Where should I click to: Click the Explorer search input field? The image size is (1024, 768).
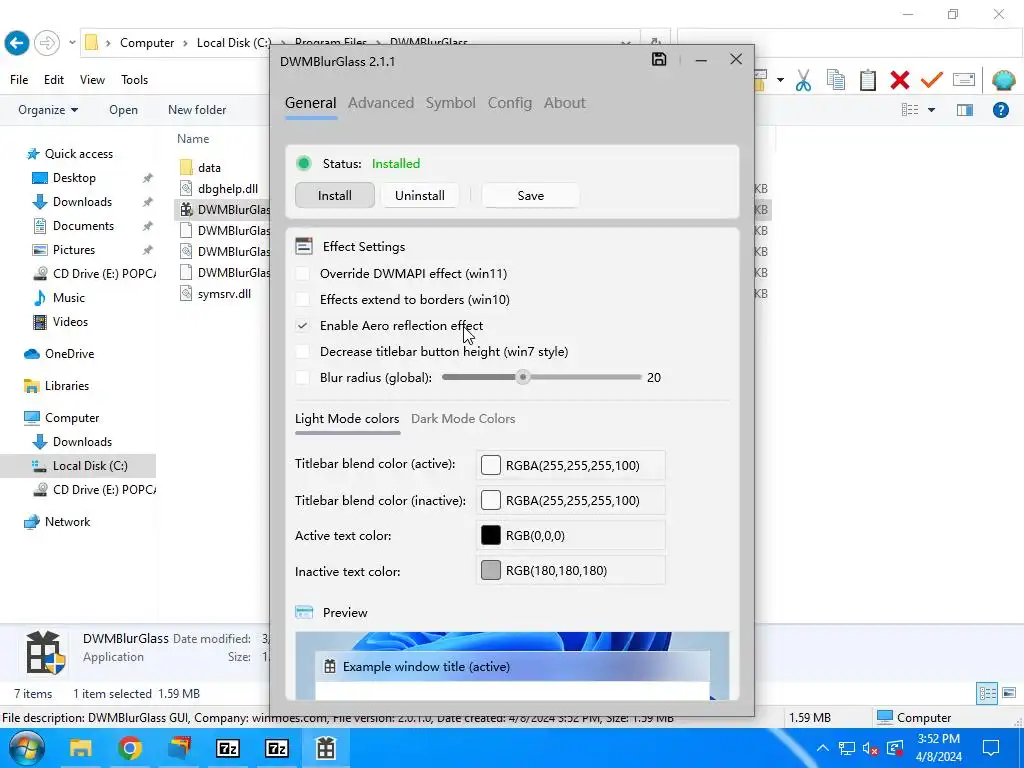[849, 43]
